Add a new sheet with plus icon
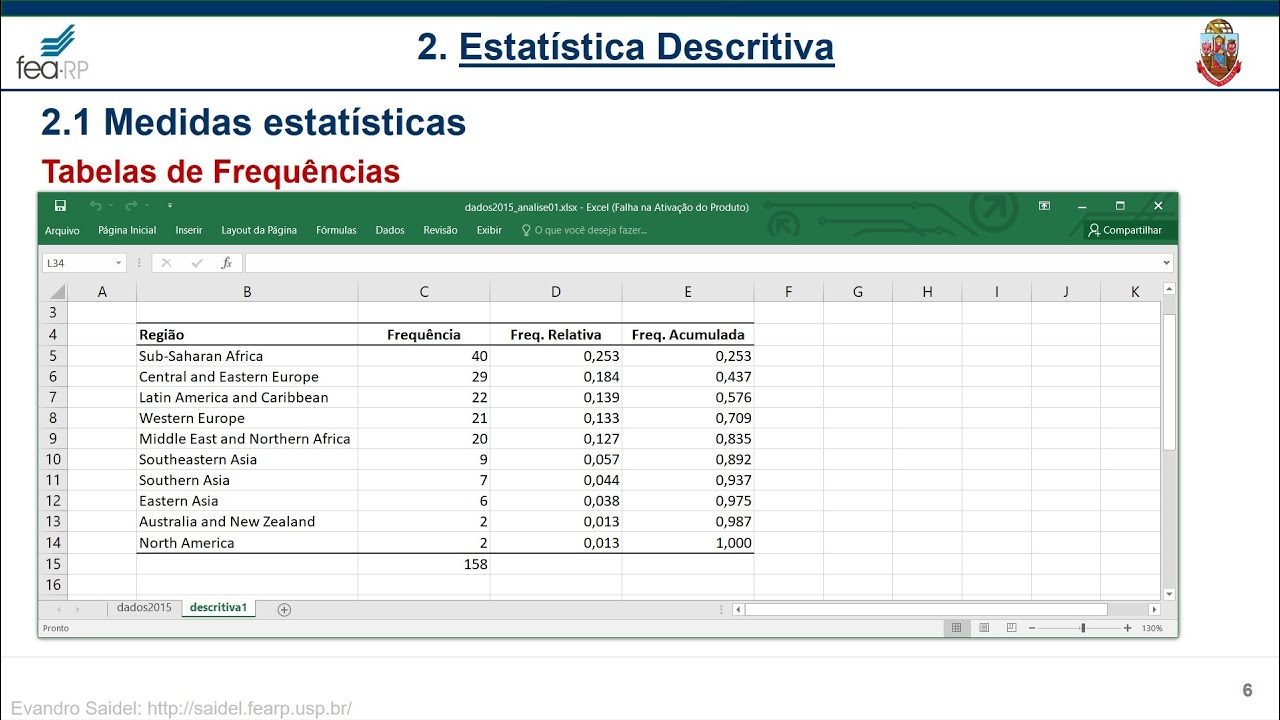 pyautogui.click(x=284, y=609)
